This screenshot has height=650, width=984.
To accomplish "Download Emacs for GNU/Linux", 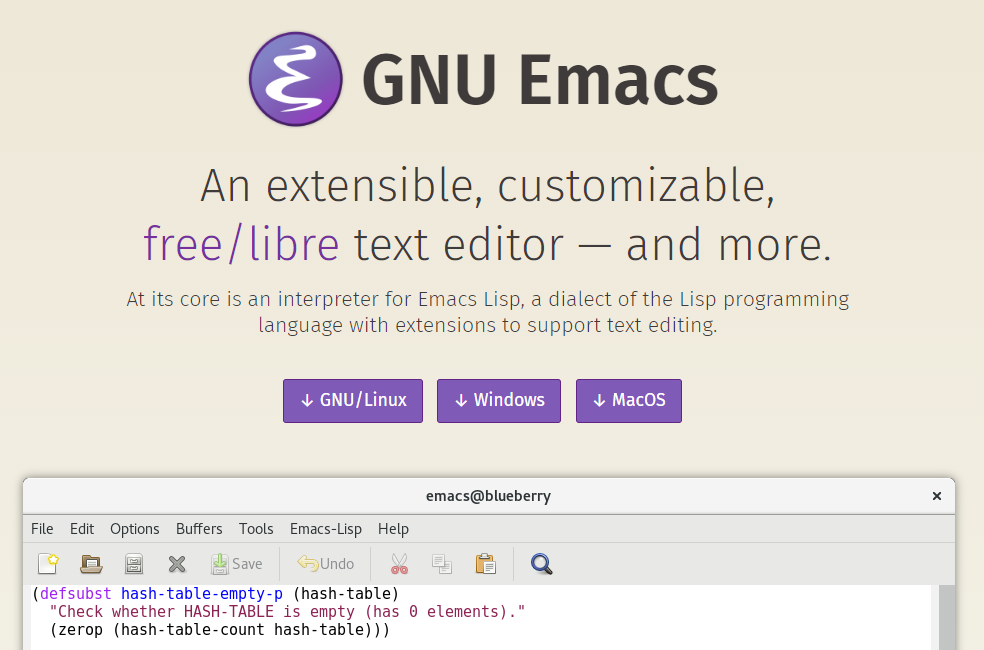I will (x=353, y=400).
